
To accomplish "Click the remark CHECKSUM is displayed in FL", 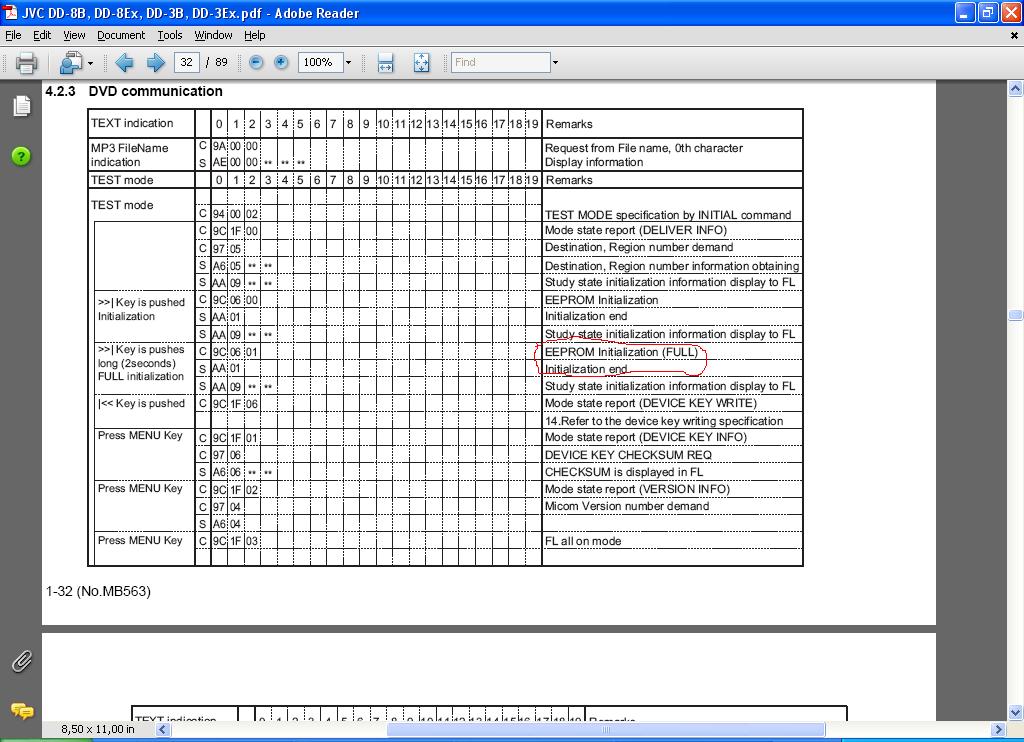I will 624,472.
